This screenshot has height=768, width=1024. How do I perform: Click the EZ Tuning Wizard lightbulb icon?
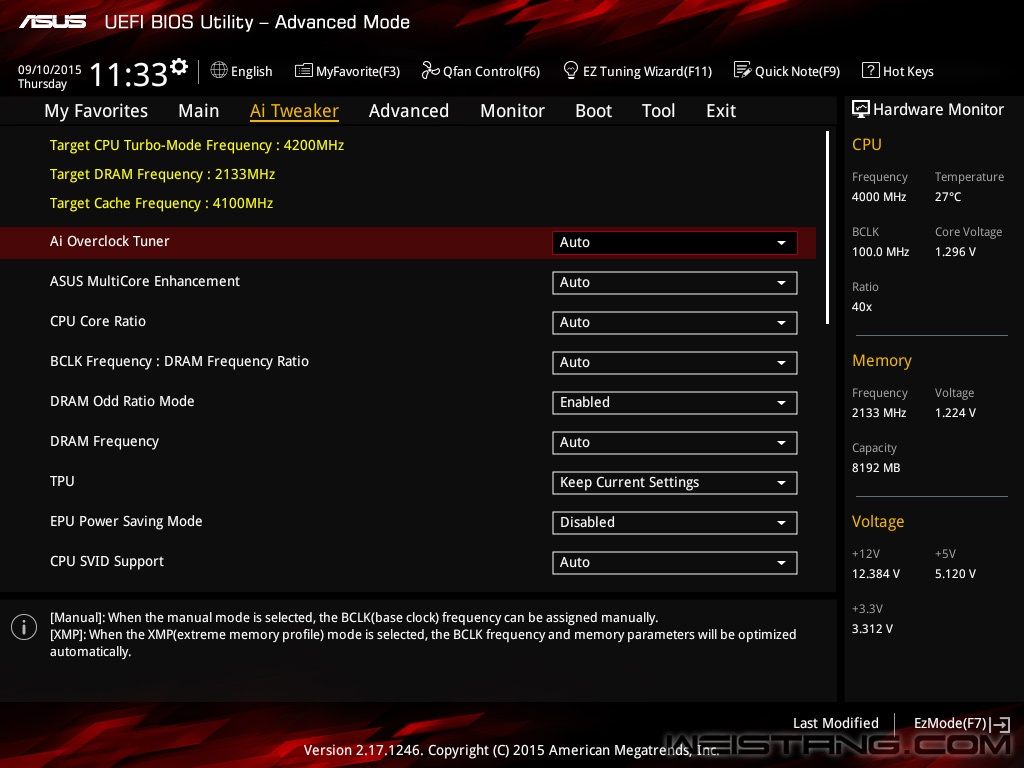coord(571,70)
